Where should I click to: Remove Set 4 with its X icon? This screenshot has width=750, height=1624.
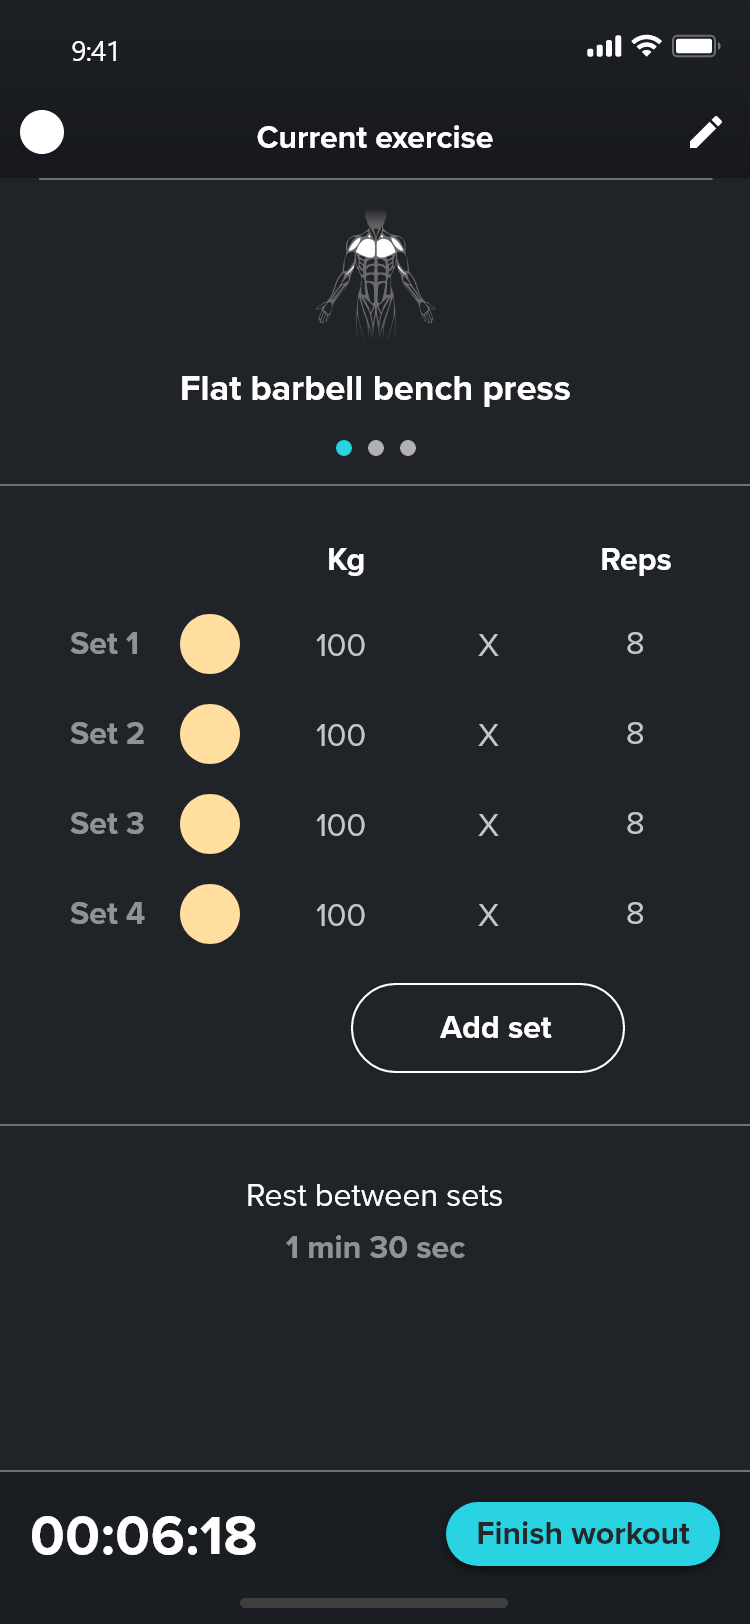(x=488, y=915)
